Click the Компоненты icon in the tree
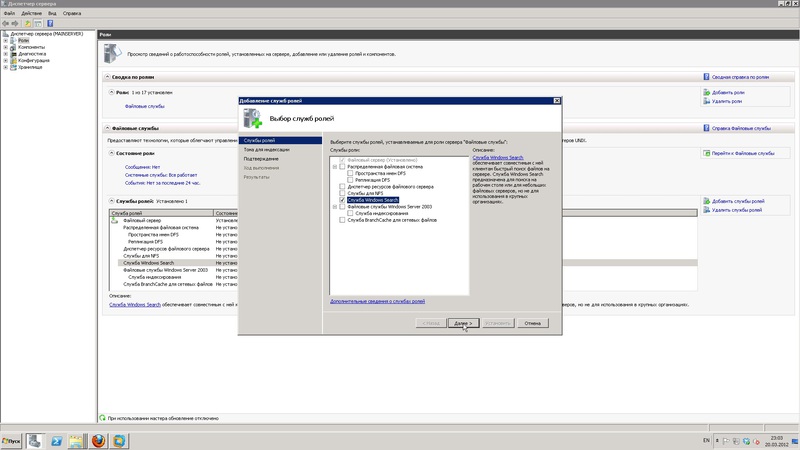Image resolution: width=800 pixels, height=450 pixels. 13,47
